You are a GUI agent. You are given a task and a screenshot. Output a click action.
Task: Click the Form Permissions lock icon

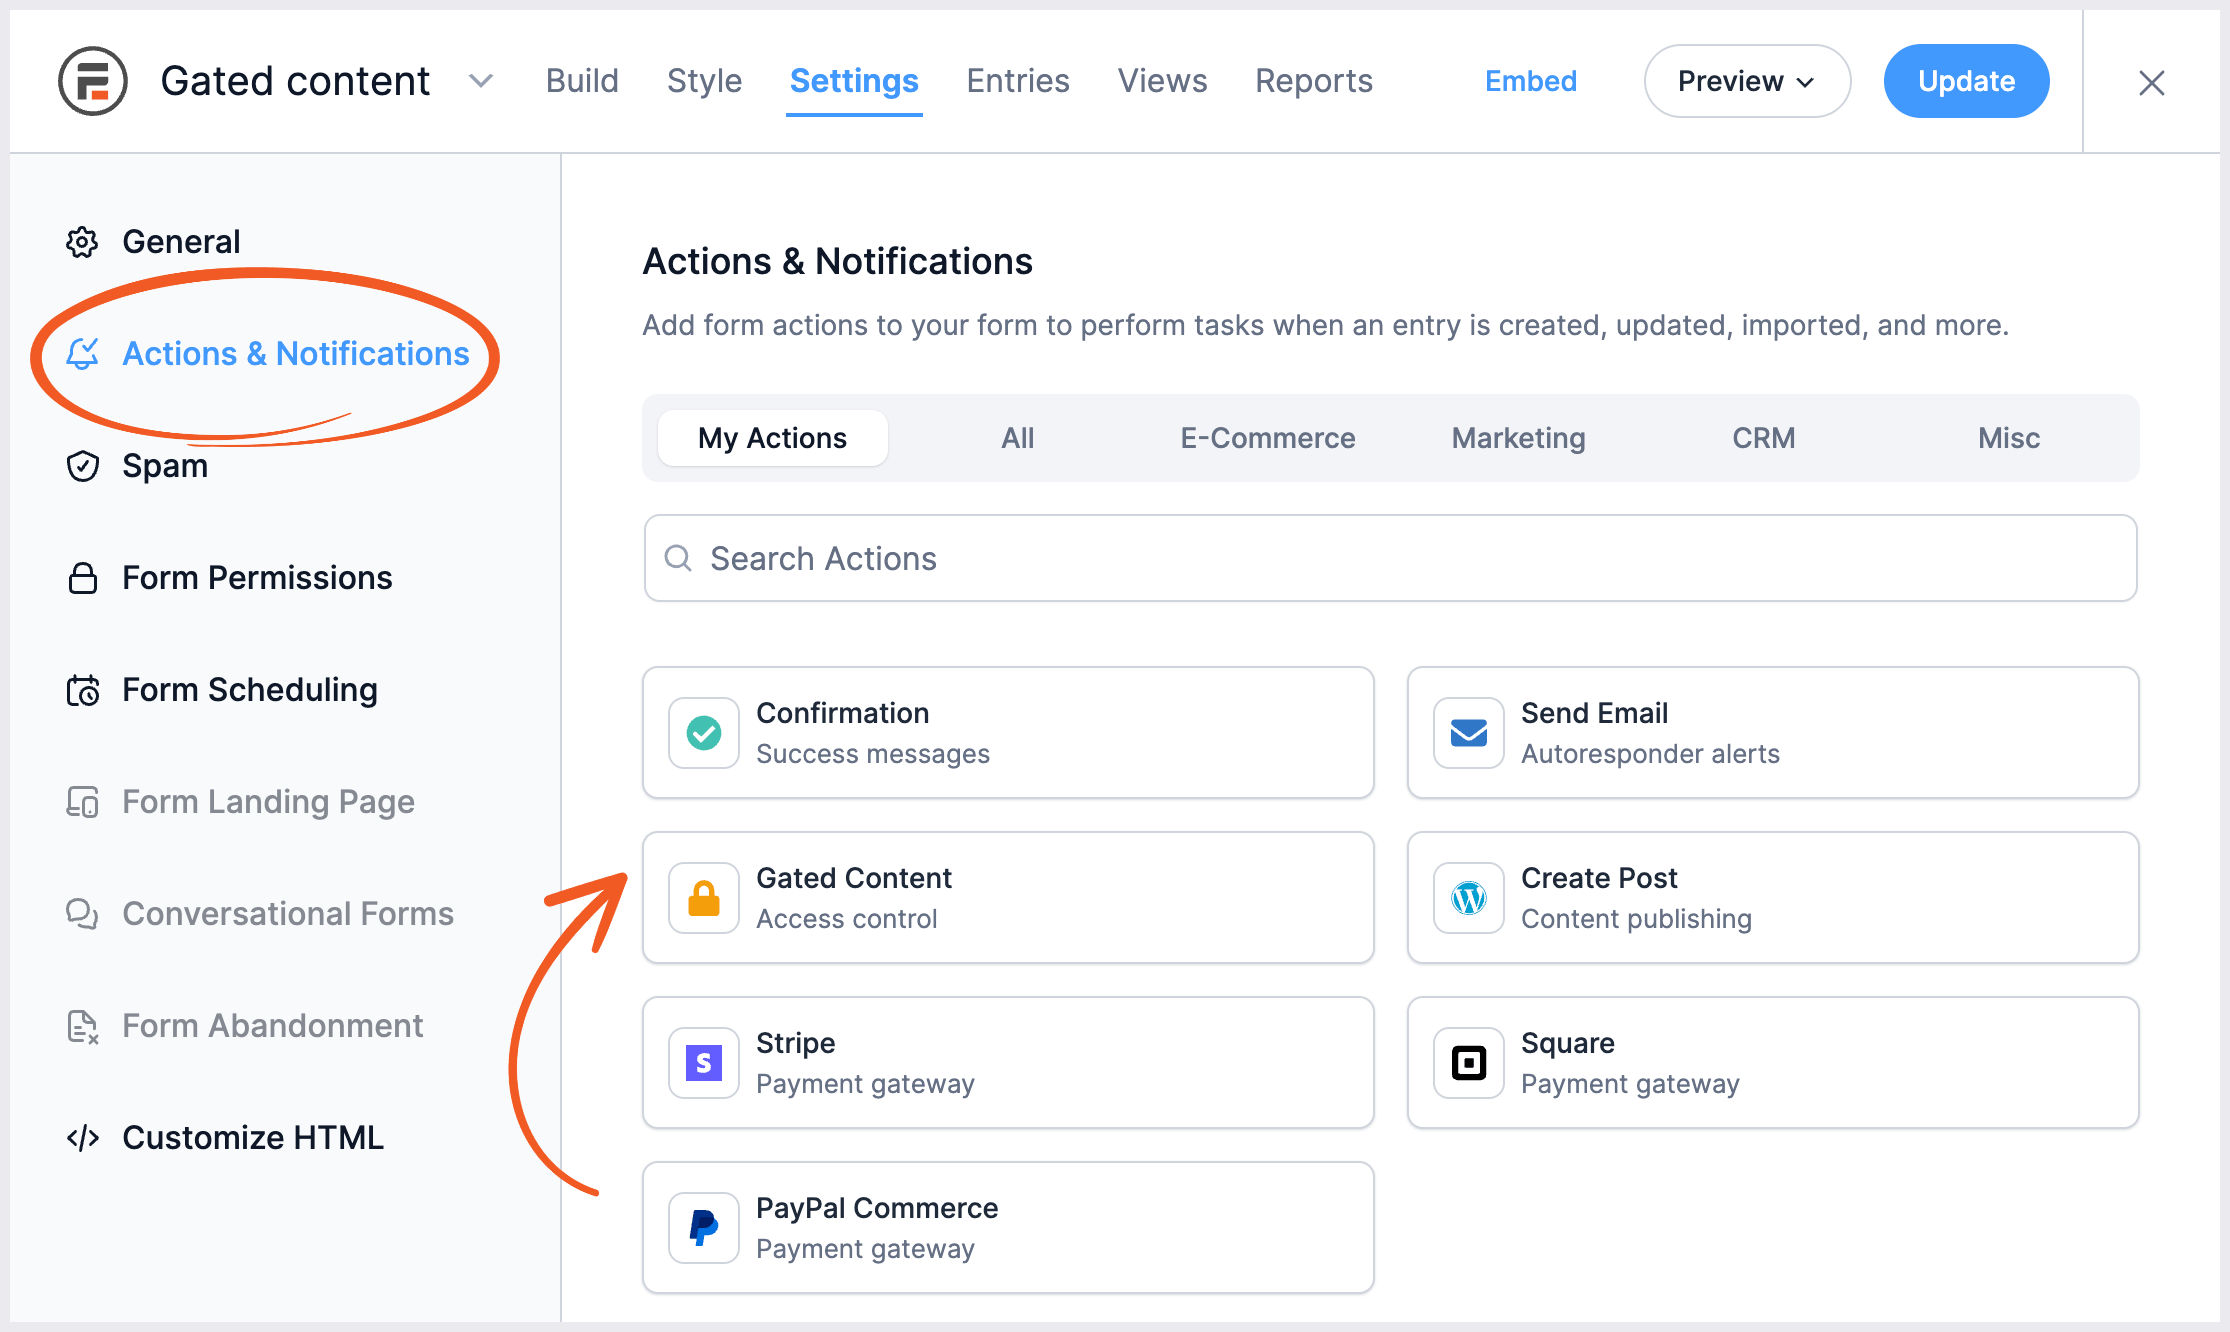82,578
